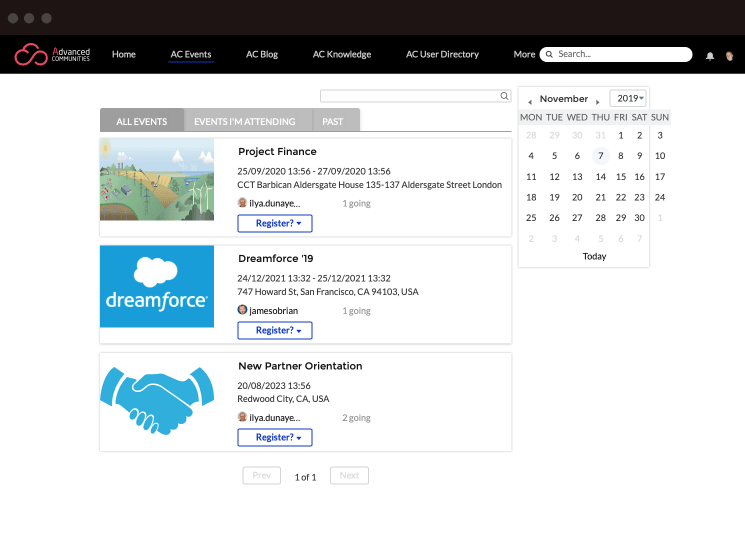Focus the events search field
This screenshot has height=536, width=745.
coord(415,96)
